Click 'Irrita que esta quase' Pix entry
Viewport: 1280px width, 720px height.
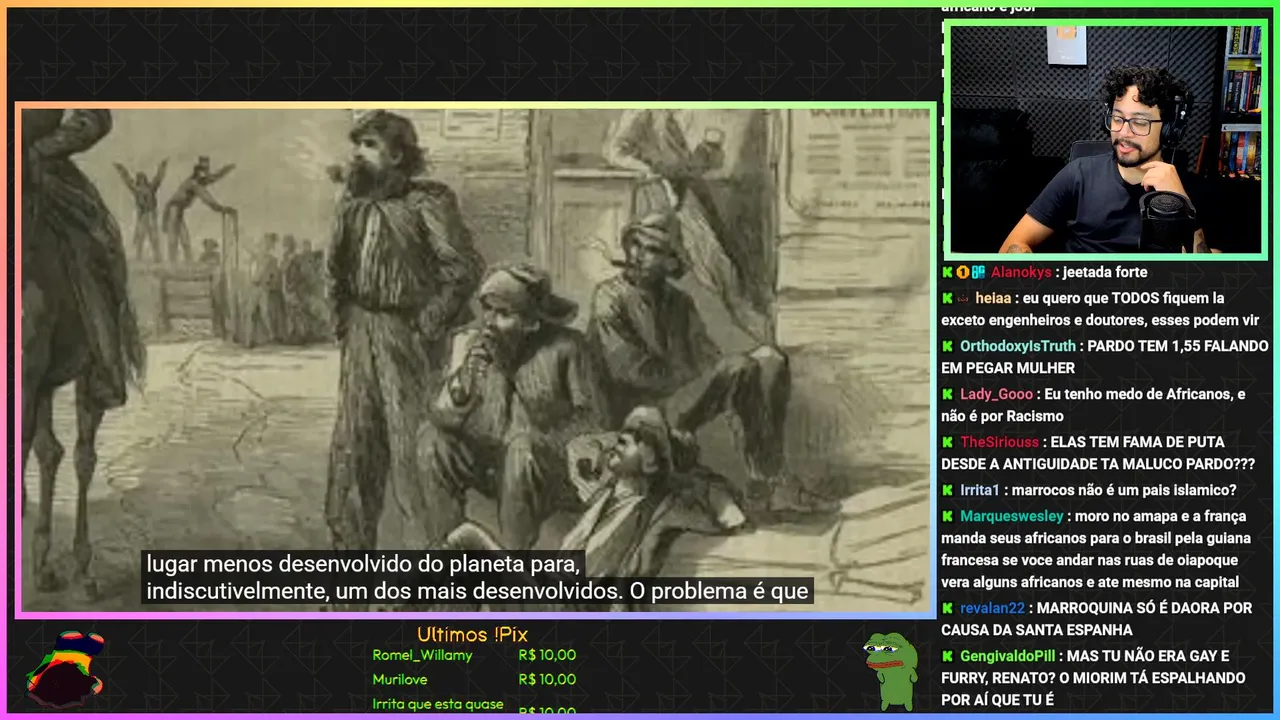pyautogui.click(x=438, y=704)
